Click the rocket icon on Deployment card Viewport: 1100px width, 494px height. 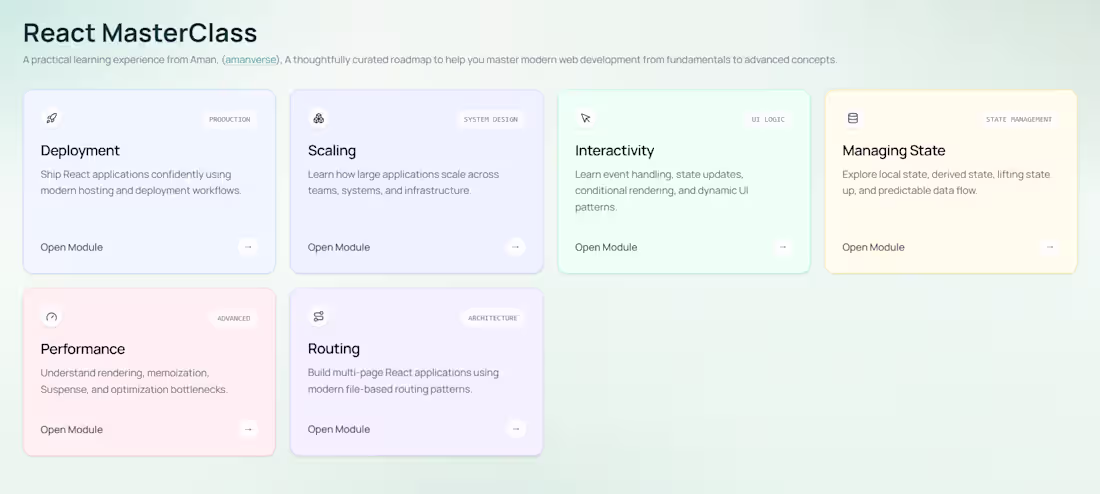[x=51, y=119]
